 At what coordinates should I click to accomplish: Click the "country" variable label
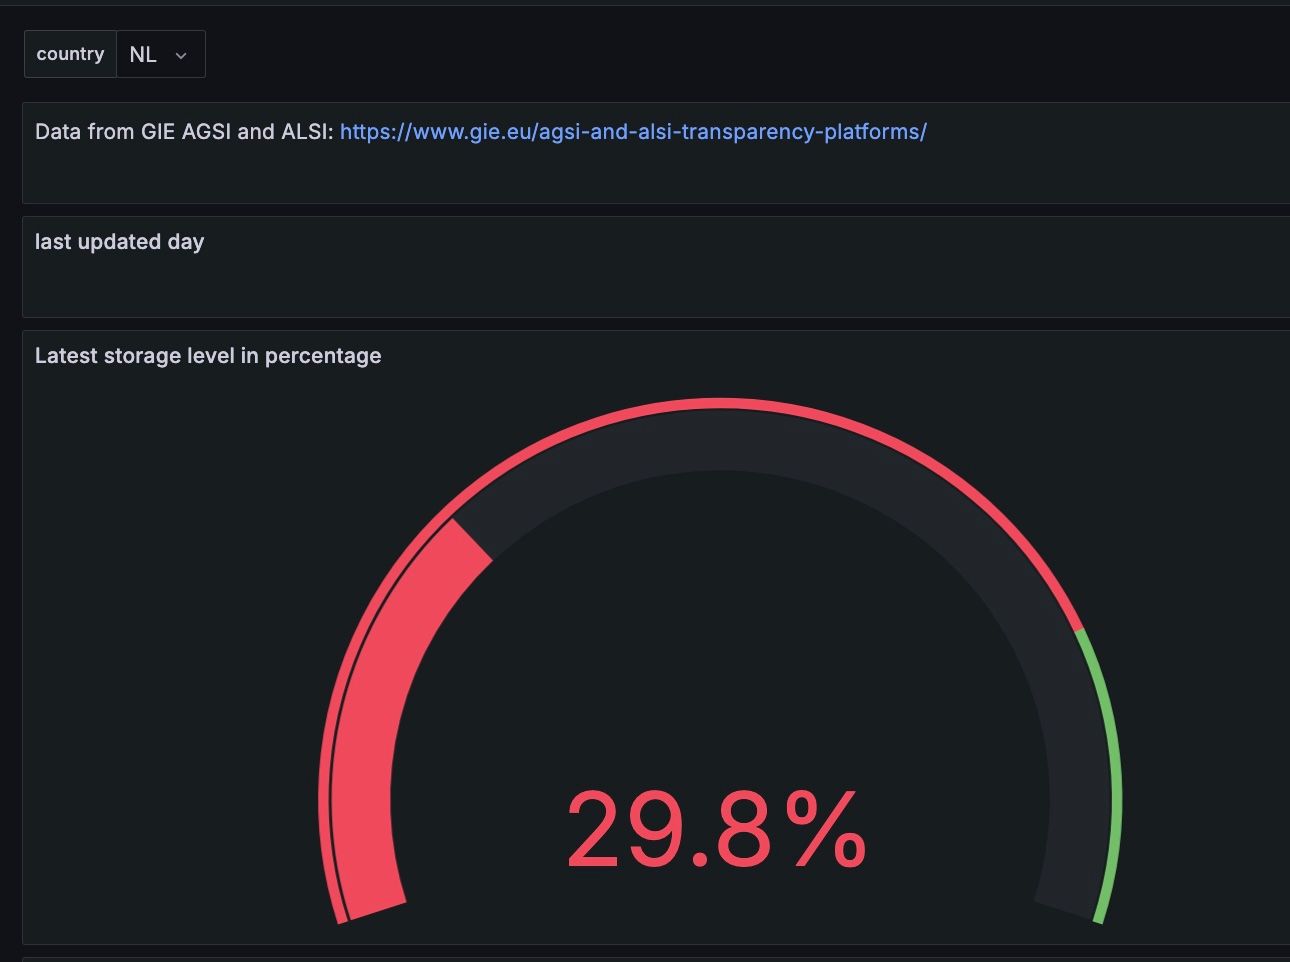(x=70, y=54)
